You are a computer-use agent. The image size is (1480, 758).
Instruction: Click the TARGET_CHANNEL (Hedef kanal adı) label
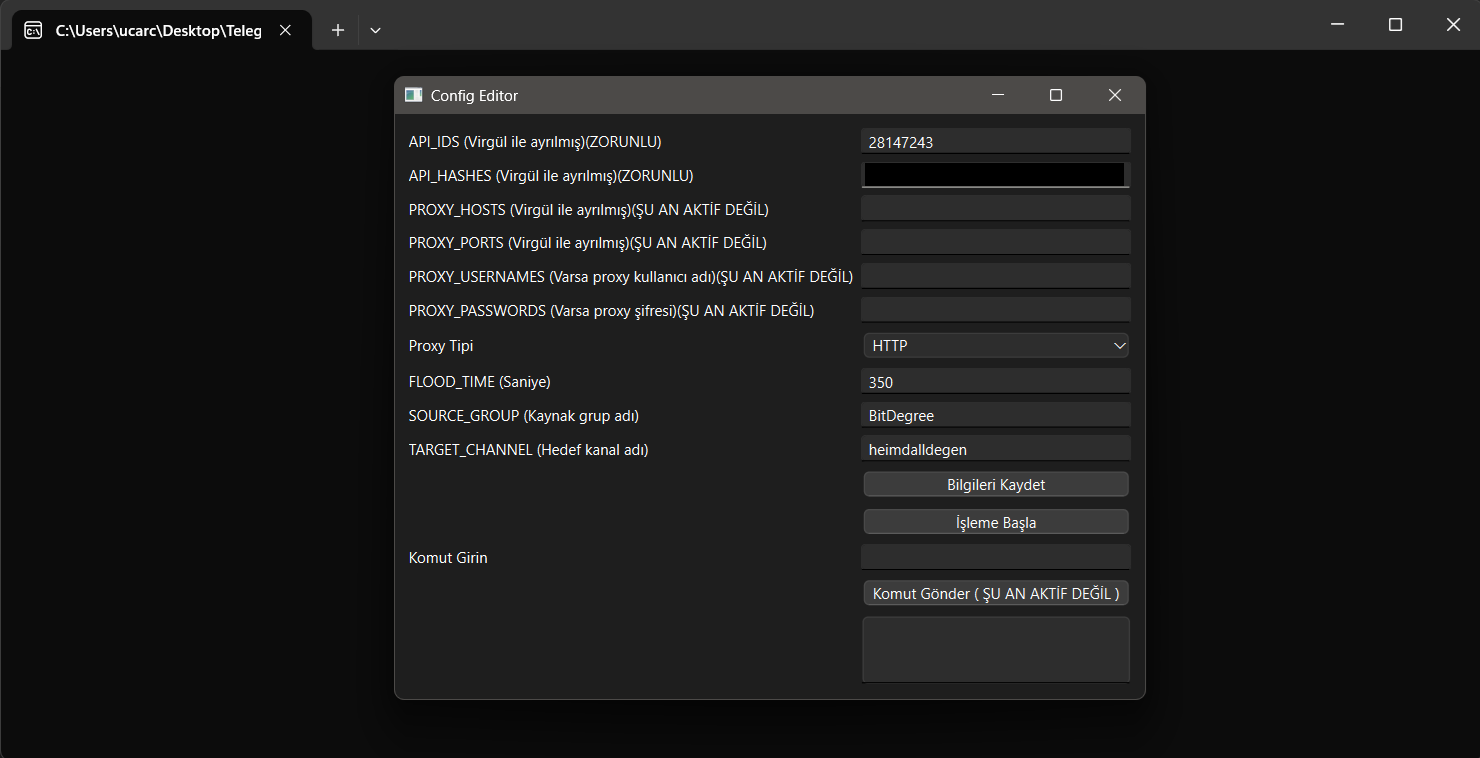pyautogui.click(x=529, y=450)
